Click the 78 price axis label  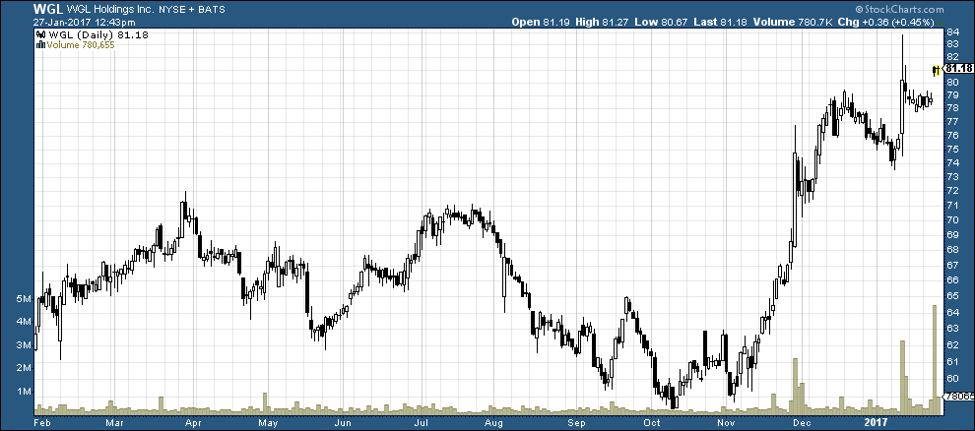pos(951,108)
